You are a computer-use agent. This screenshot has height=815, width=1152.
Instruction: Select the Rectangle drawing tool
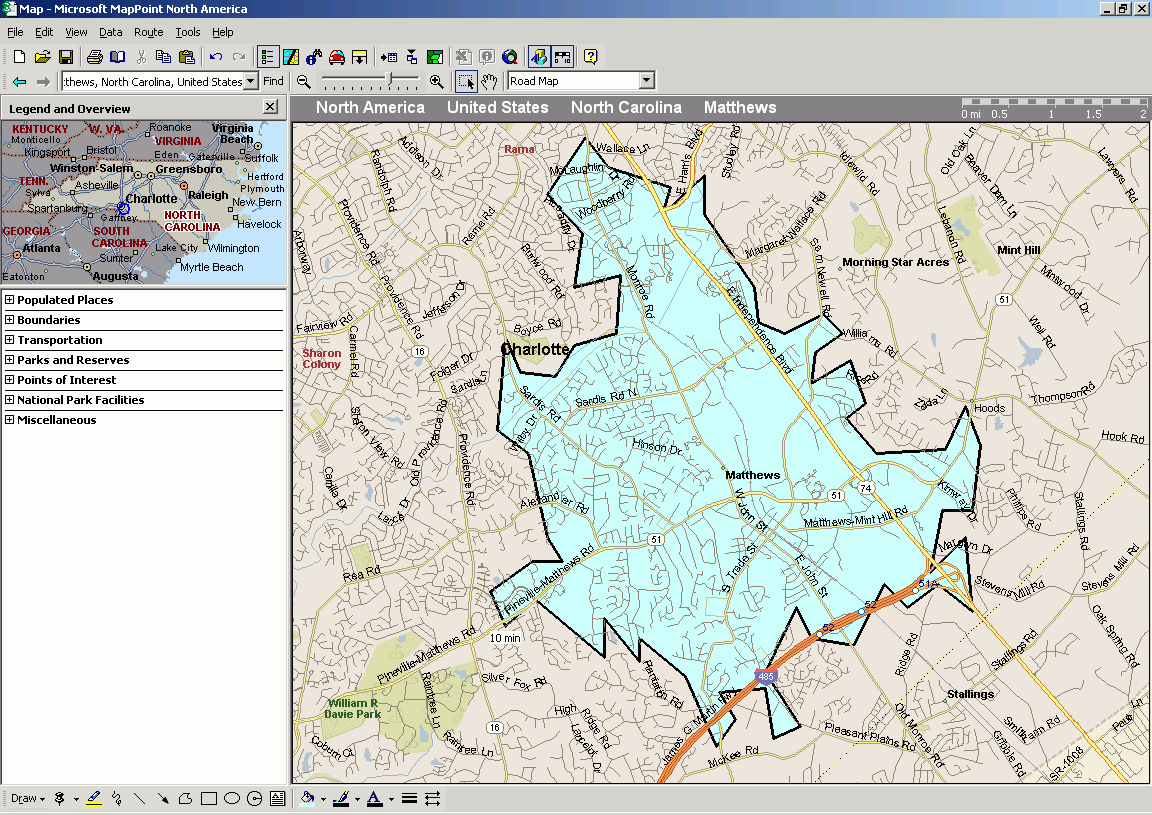coord(209,798)
